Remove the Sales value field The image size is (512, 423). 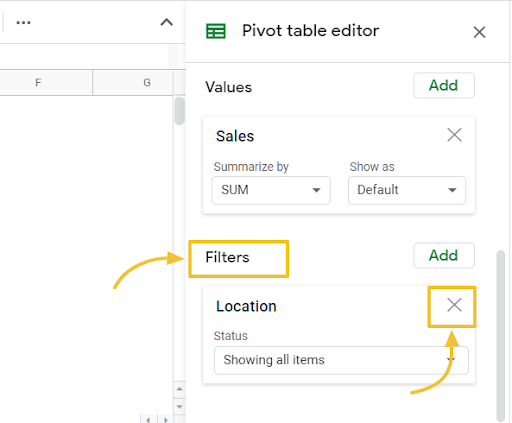click(x=454, y=135)
